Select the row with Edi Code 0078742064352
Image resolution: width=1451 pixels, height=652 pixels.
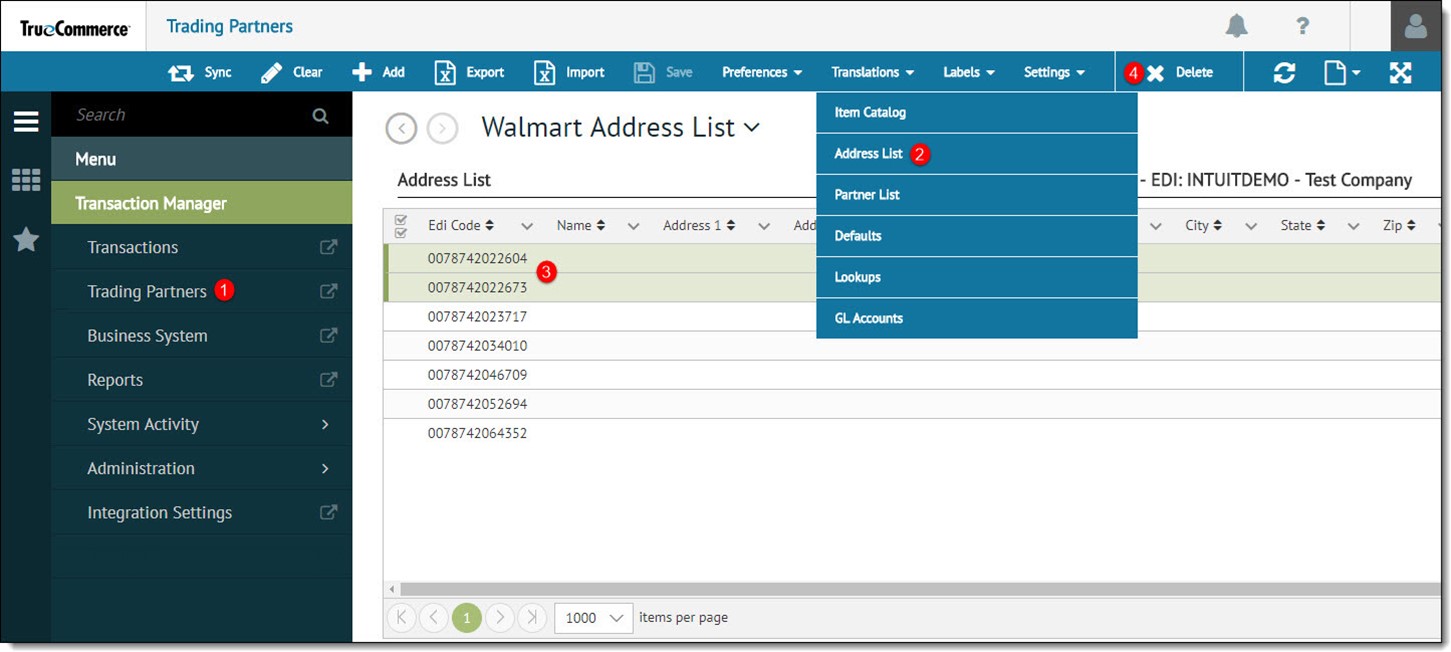912,433
